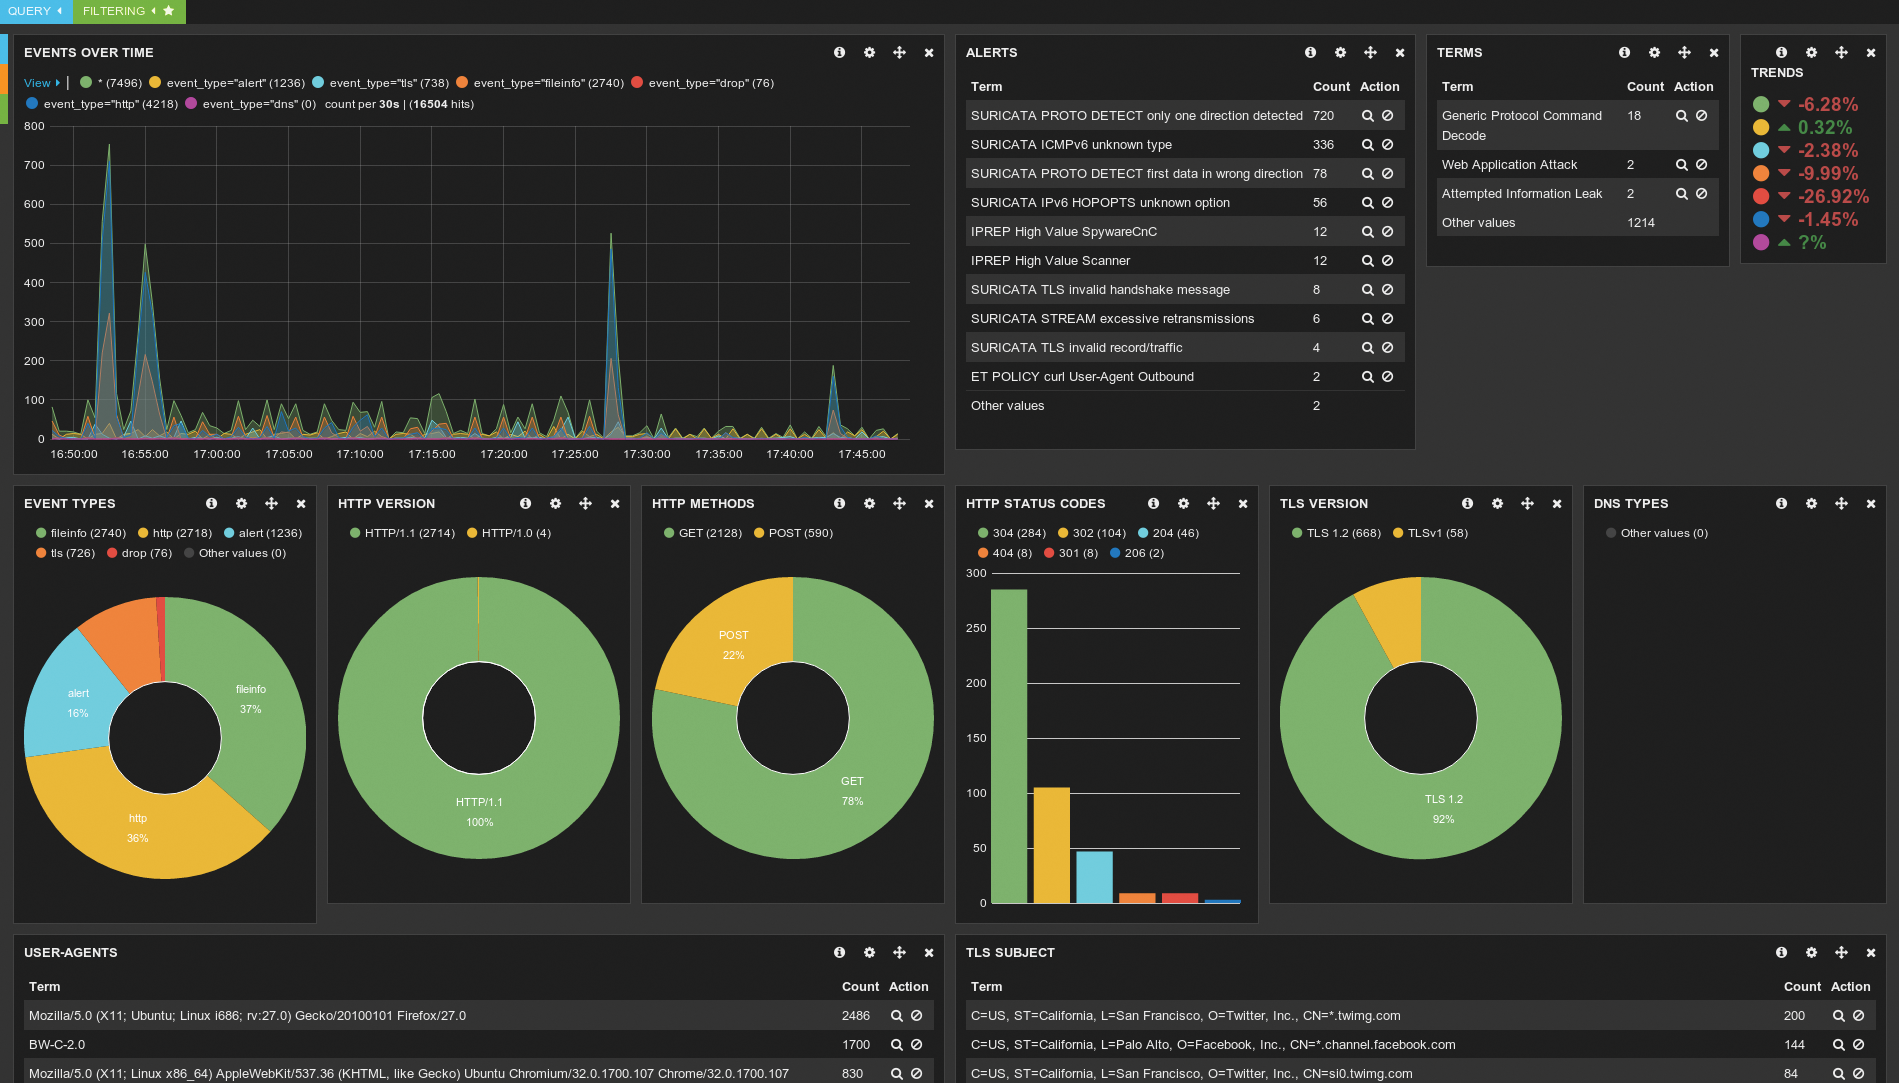Viewport: 1899px width, 1083px height.
Task: Click the color dot next to event_type="tls"
Action: pos(319,83)
